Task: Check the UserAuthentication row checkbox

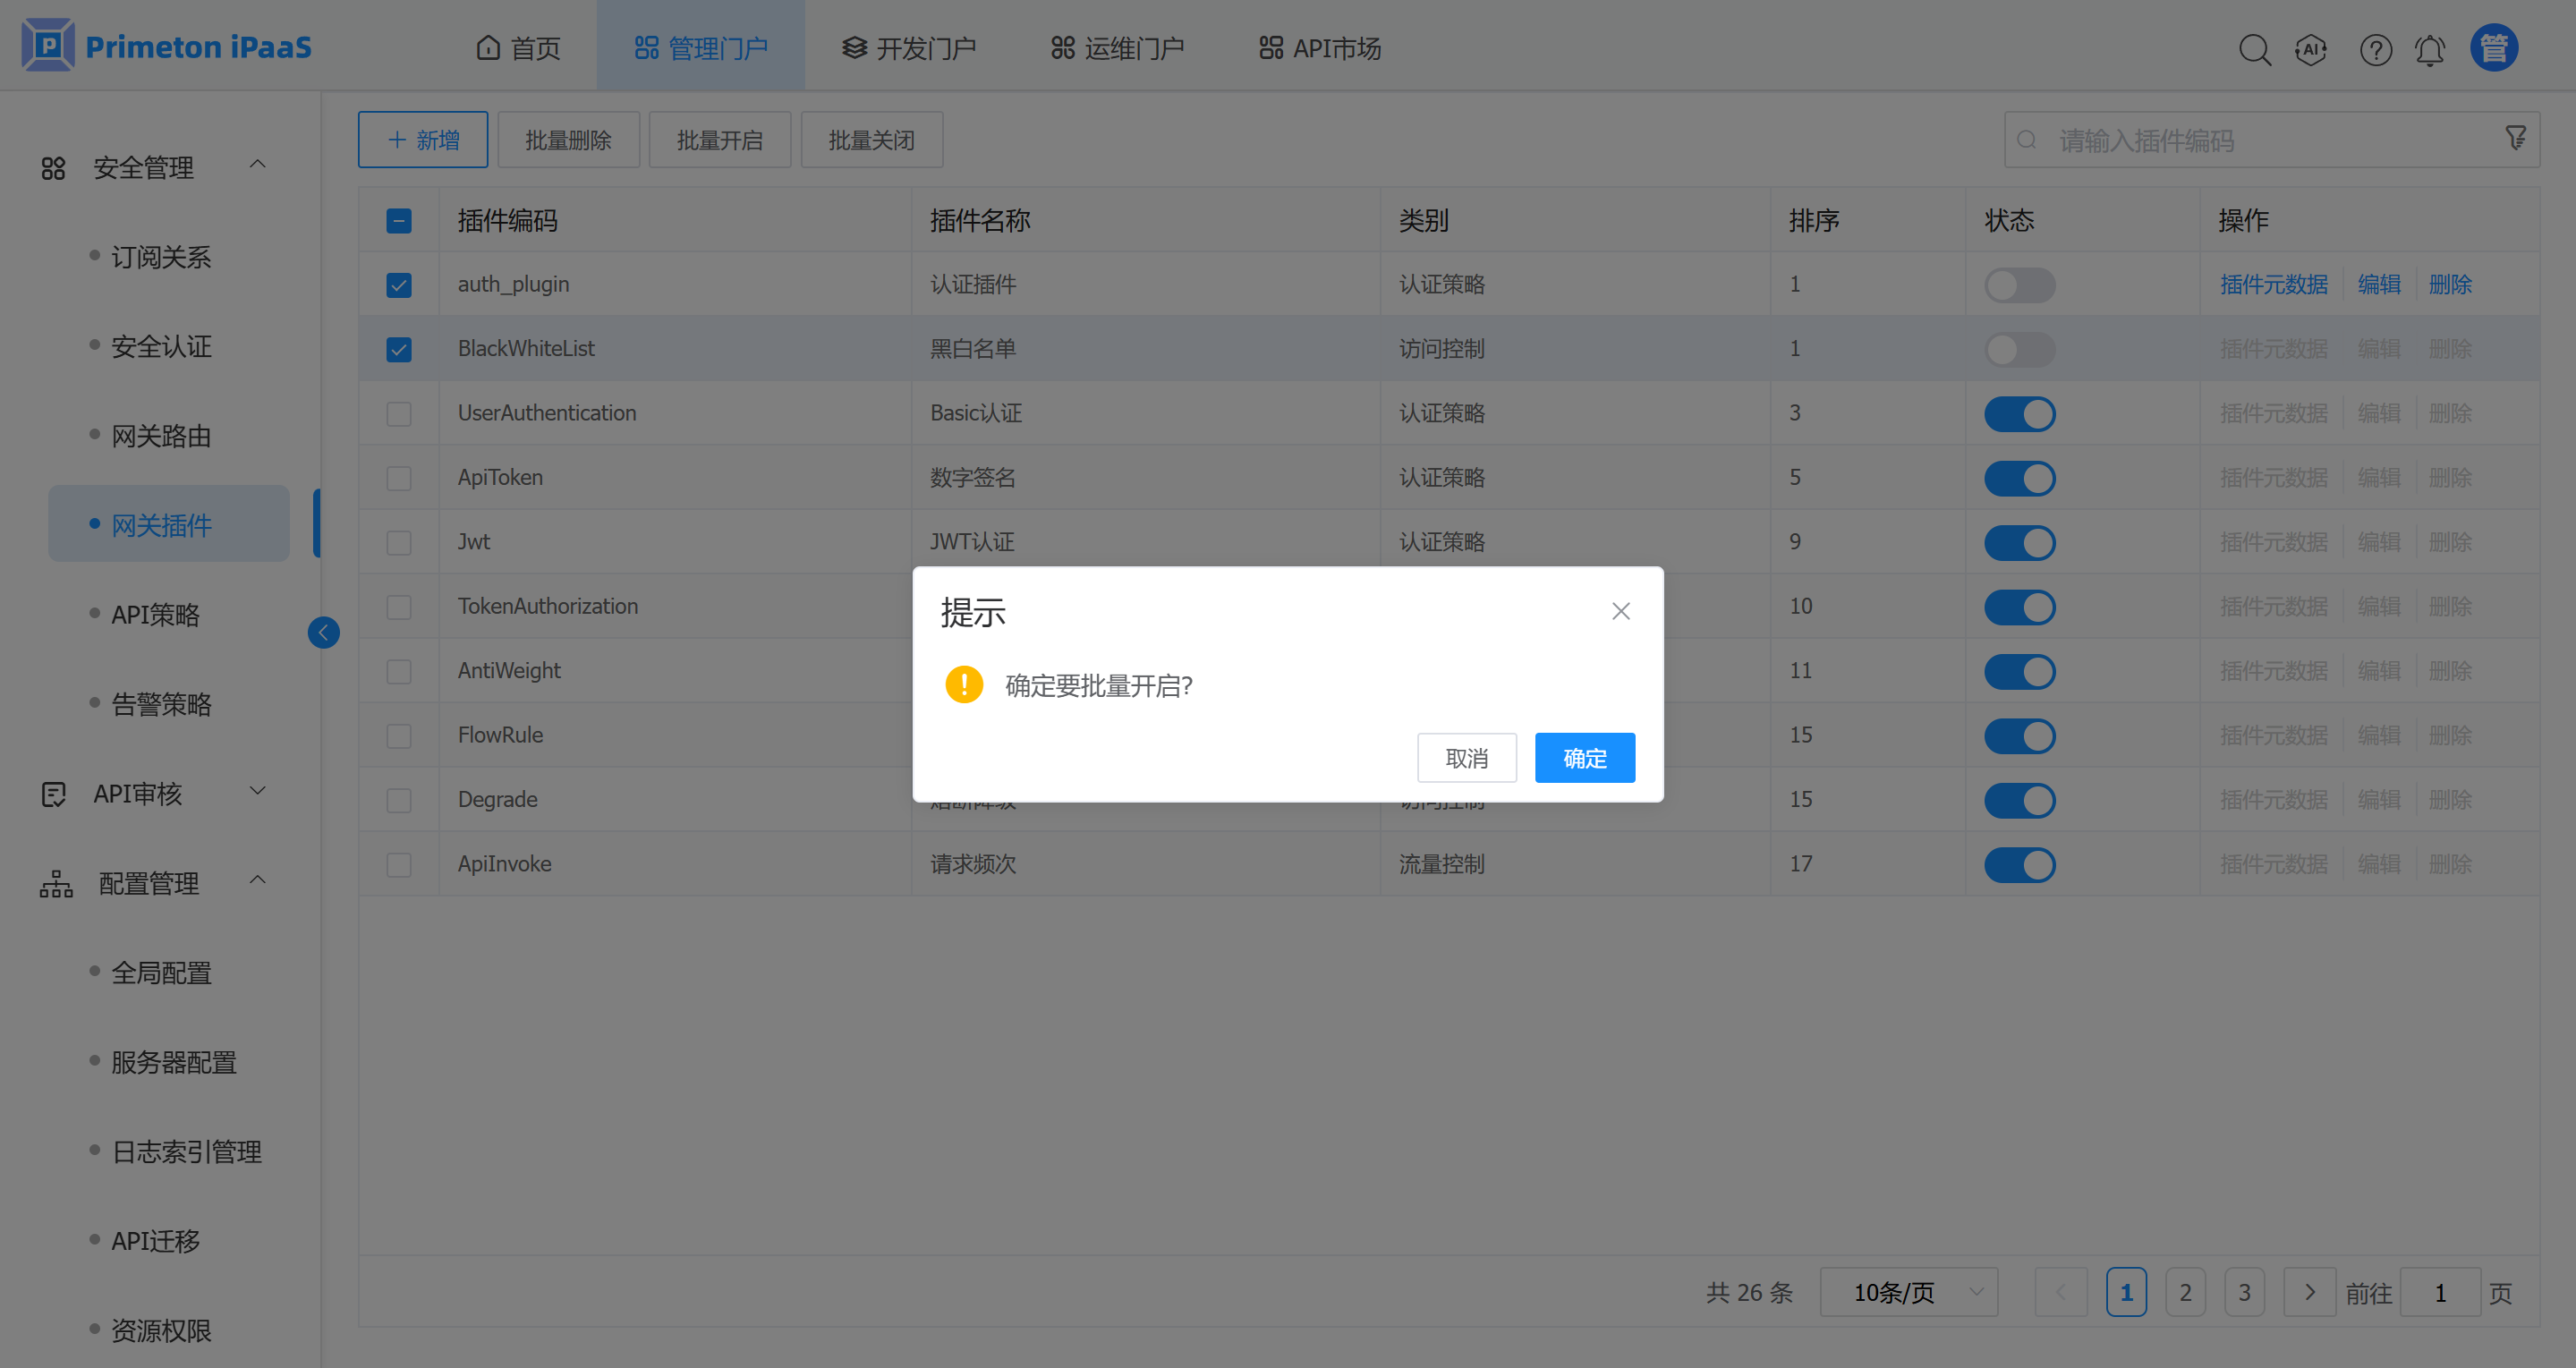Action: click(399, 414)
